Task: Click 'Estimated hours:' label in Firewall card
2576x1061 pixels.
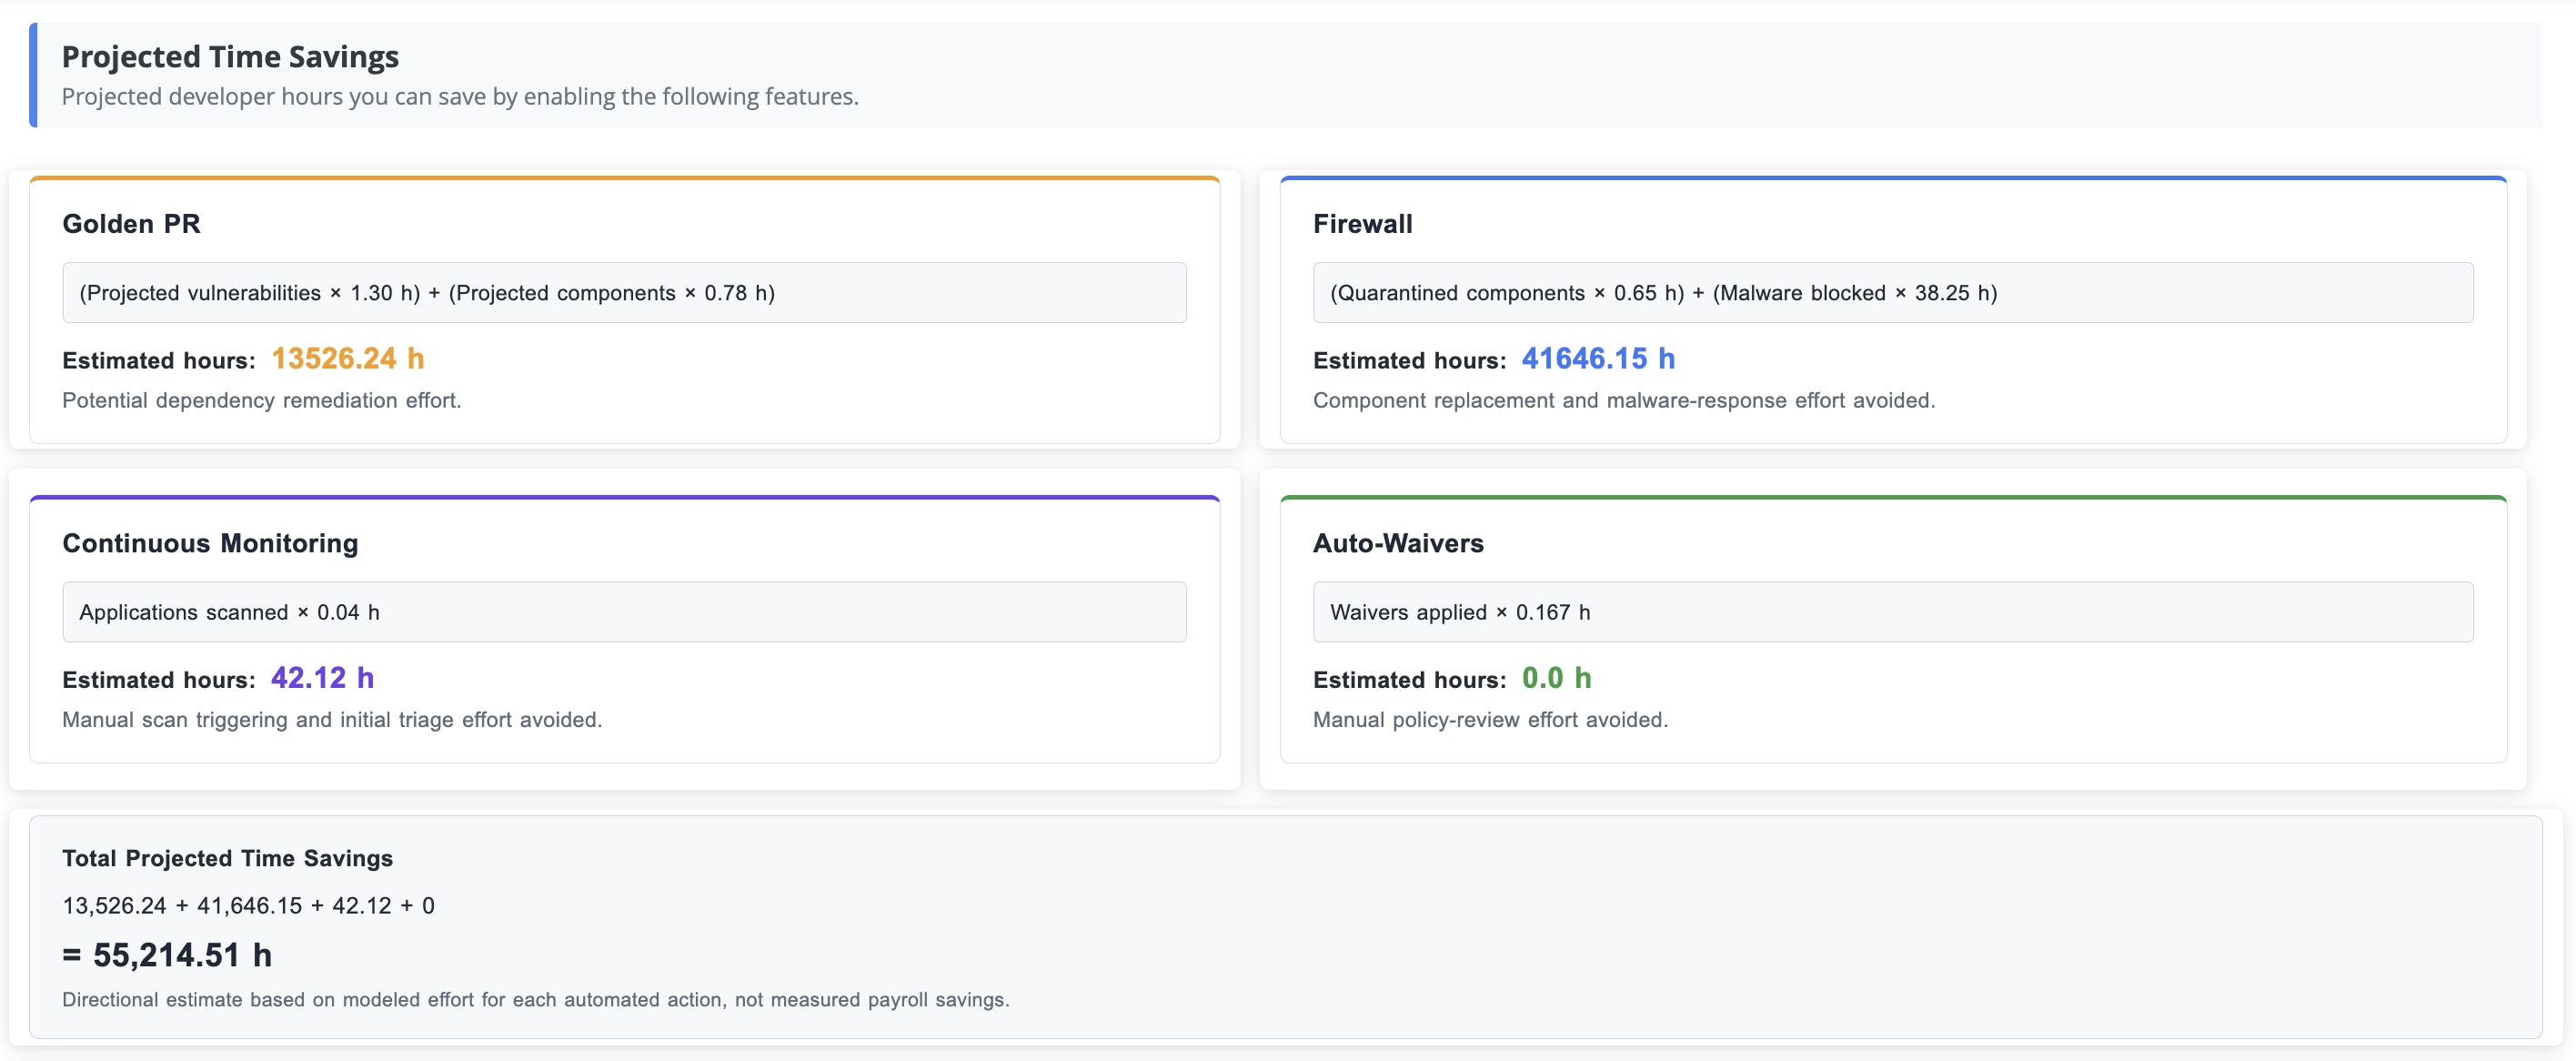Action: (x=1409, y=361)
